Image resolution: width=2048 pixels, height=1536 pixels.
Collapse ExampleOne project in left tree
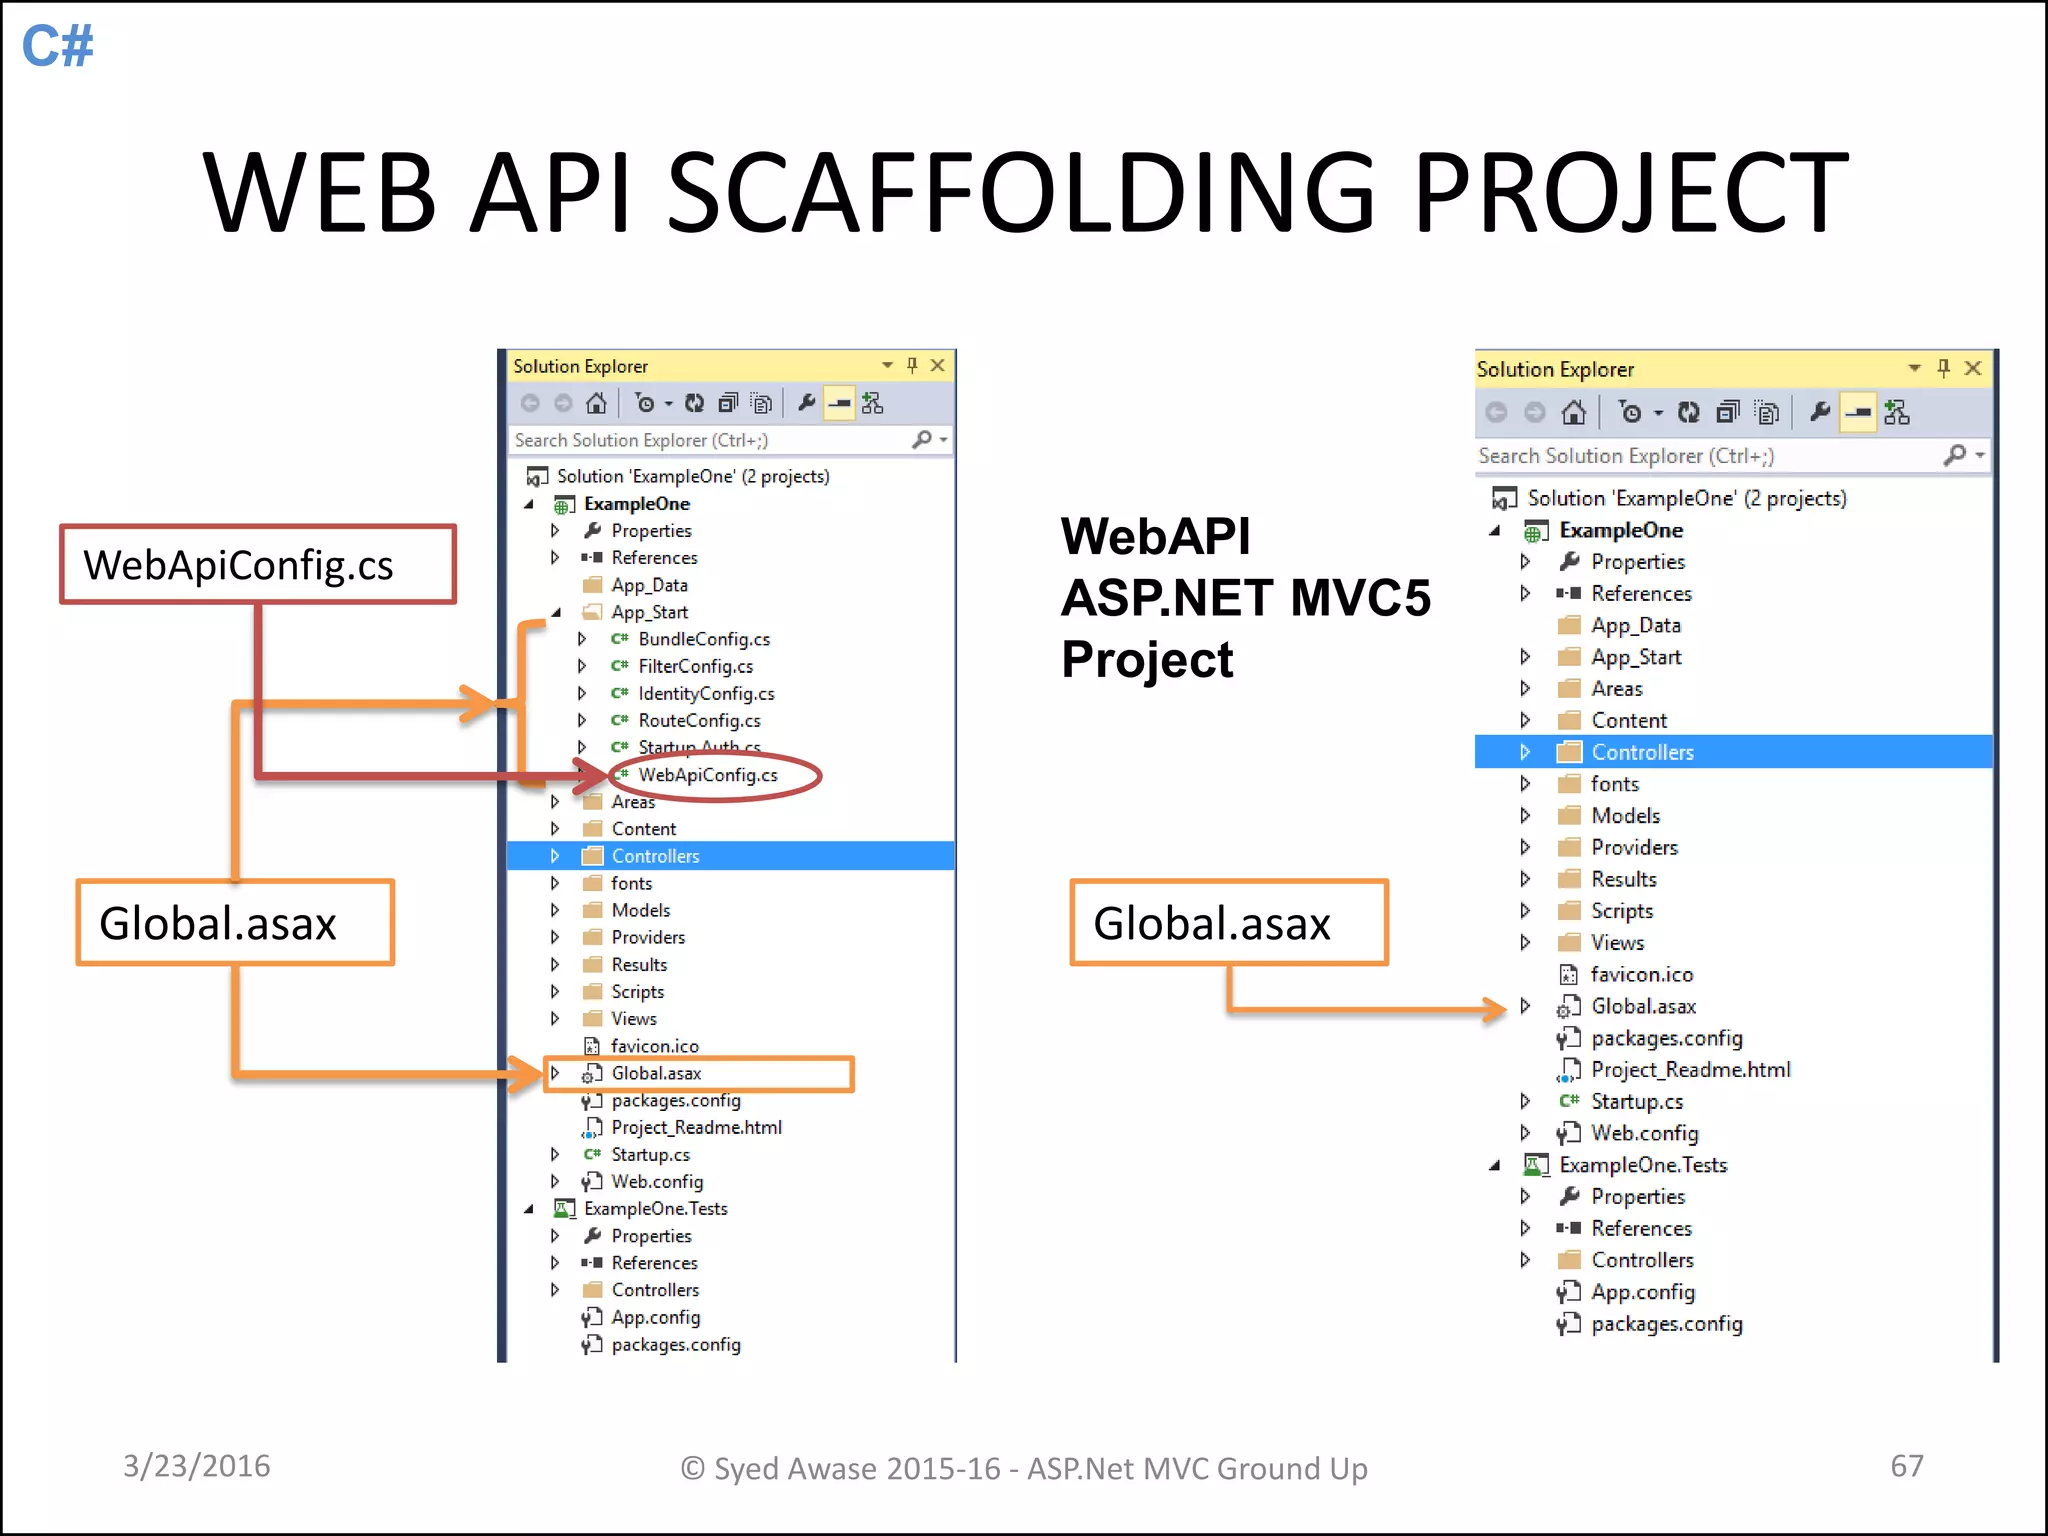[529, 504]
